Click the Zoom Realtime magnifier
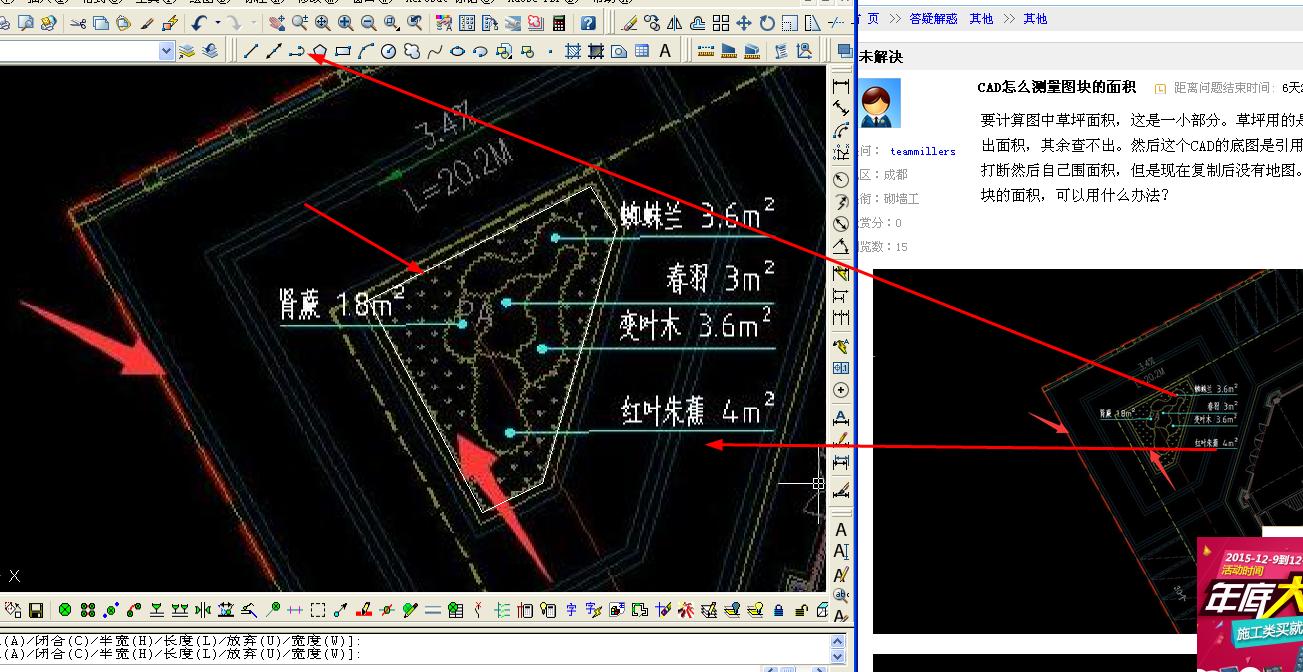Viewport: 1303px width, 672px height. tap(300, 23)
